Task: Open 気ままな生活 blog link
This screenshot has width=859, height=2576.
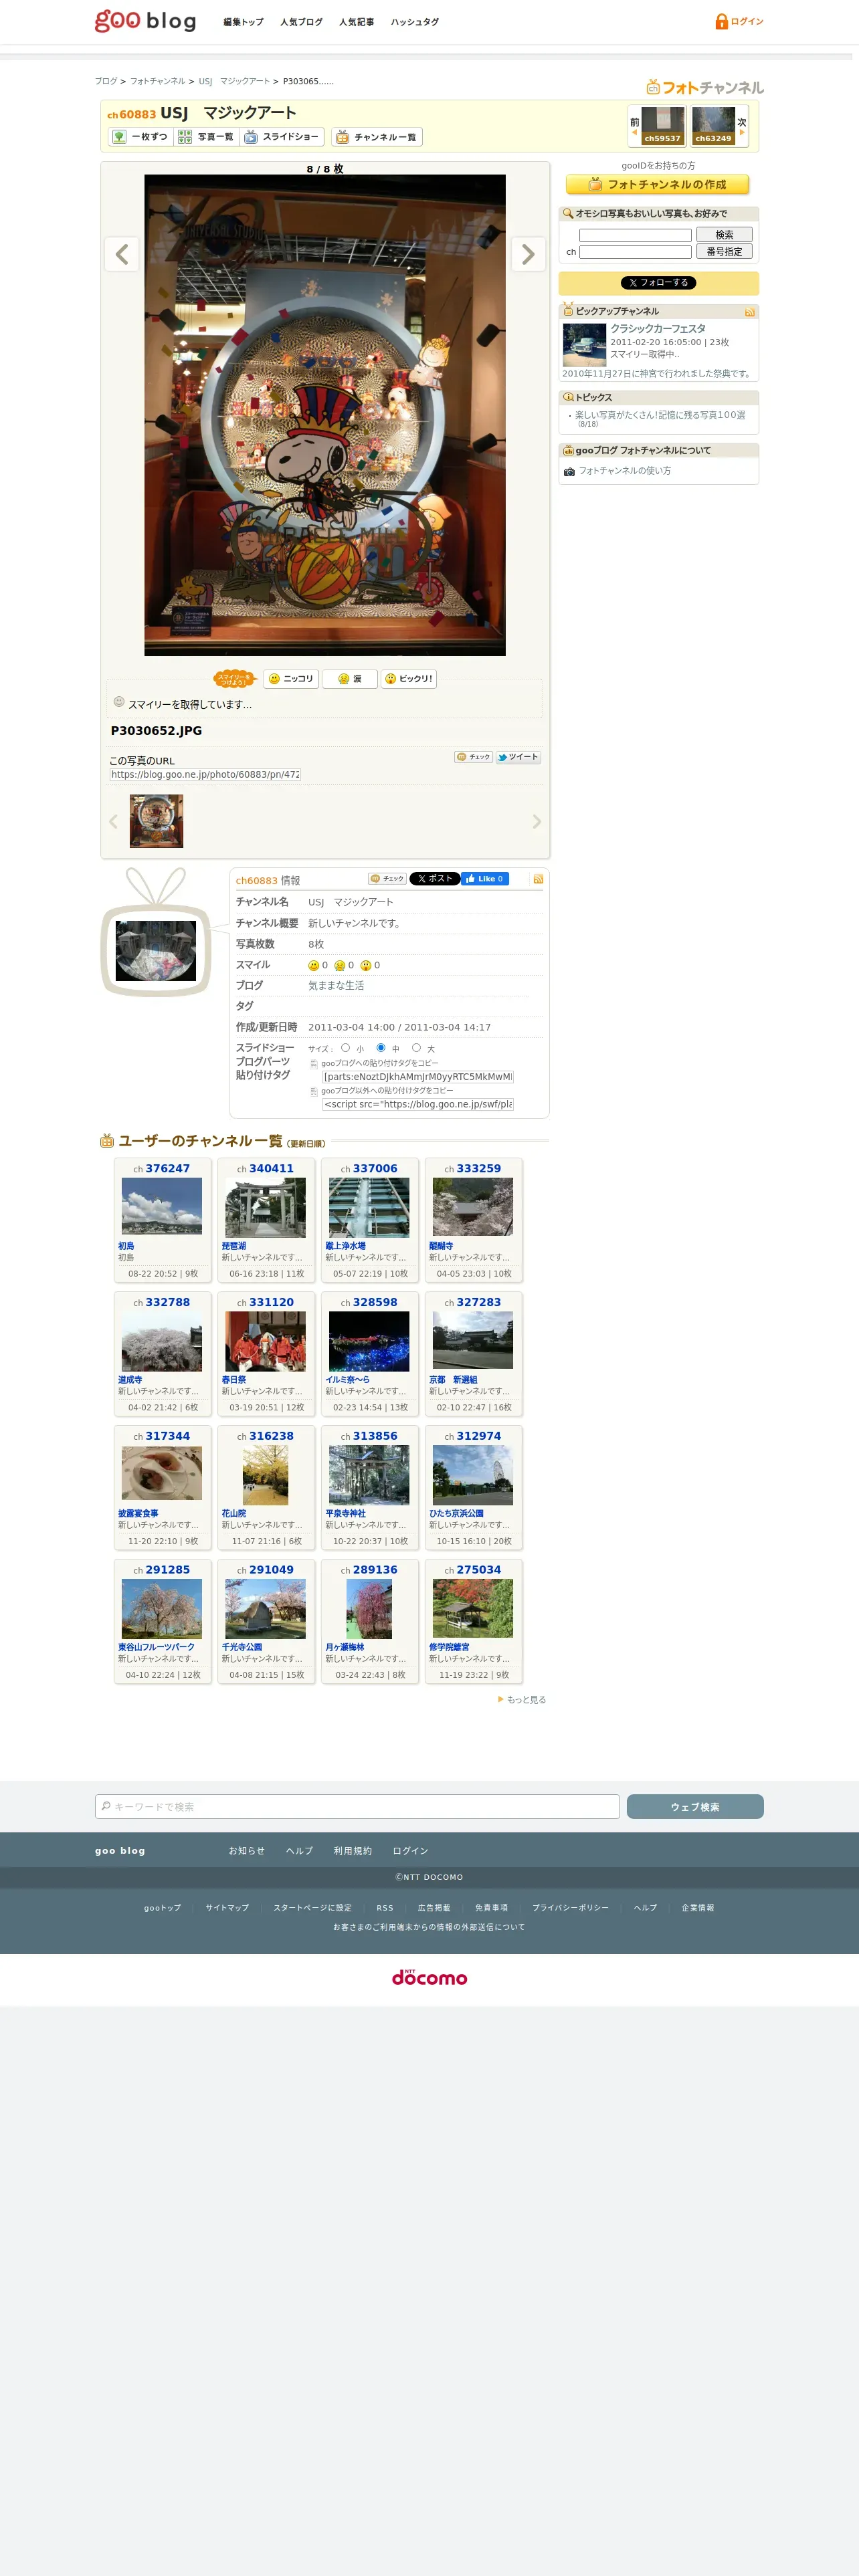Action: click(x=336, y=986)
